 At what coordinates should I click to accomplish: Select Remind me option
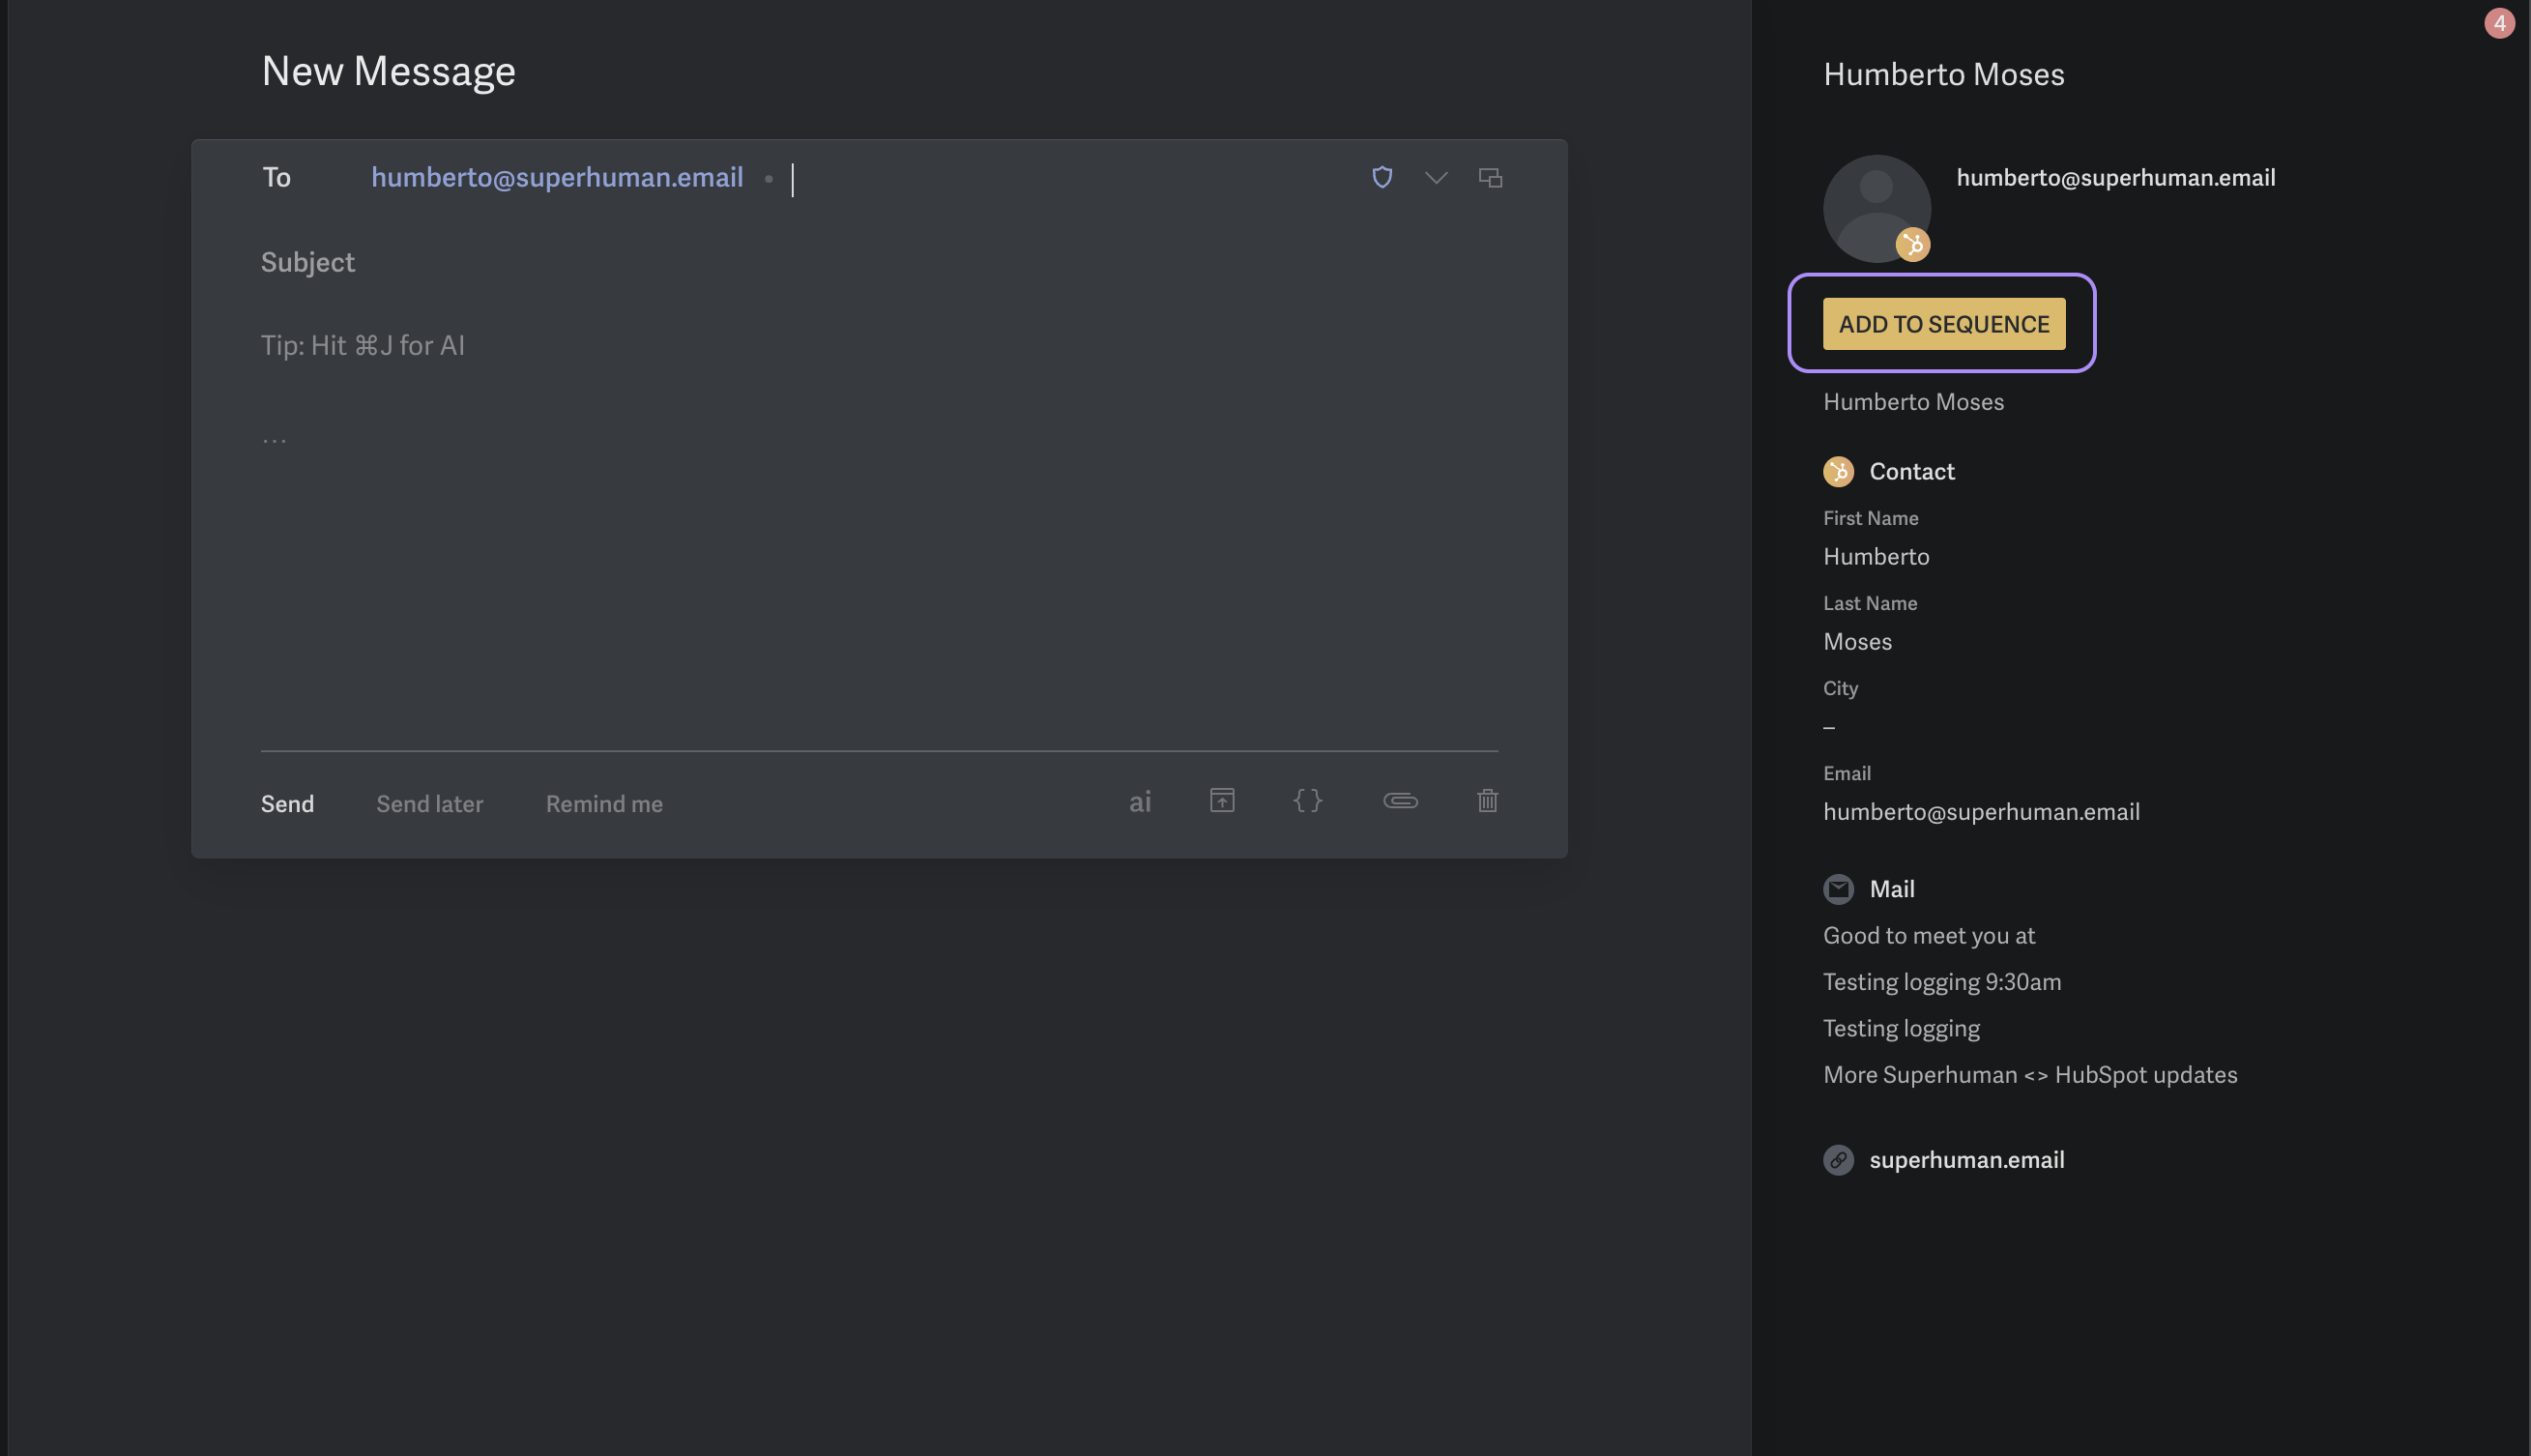pyautogui.click(x=604, y=803)
